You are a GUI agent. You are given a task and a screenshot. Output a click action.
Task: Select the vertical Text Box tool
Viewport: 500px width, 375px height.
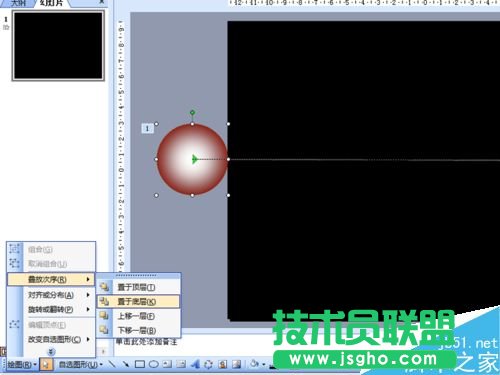tap(181, 364)
